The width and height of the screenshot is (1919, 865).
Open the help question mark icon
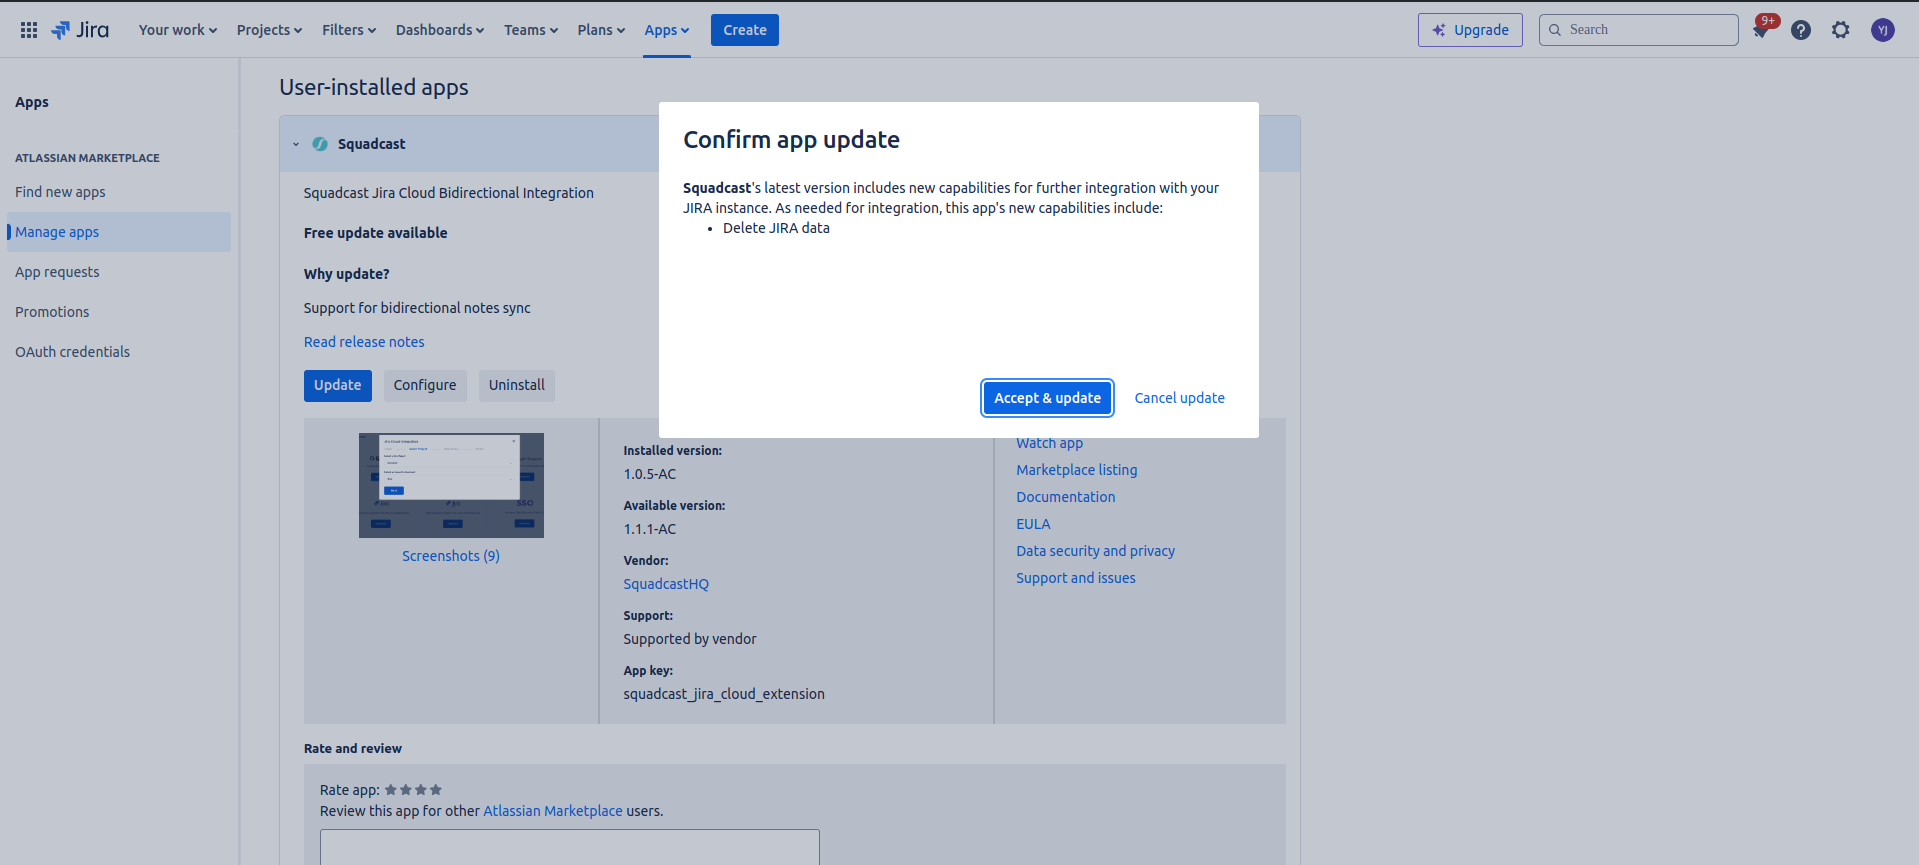(1801, 30)
